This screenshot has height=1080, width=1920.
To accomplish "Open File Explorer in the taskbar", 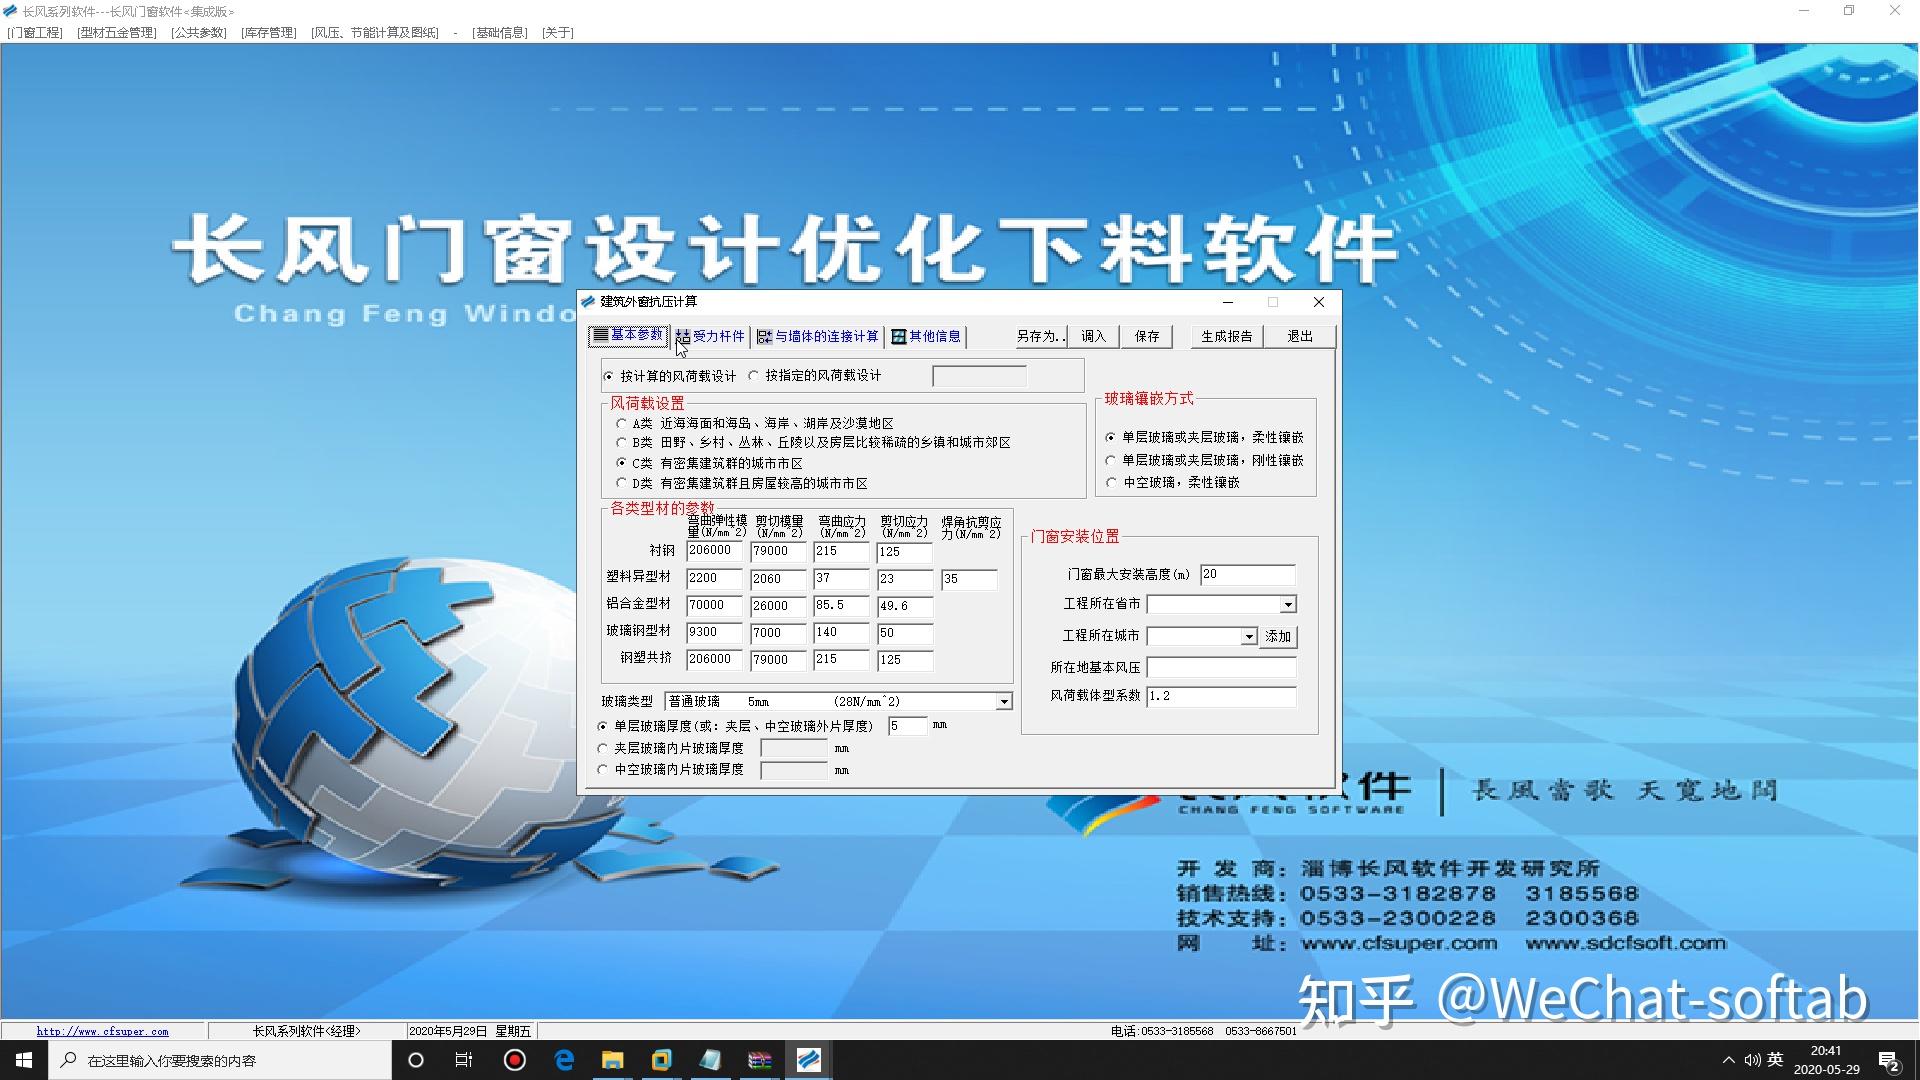I will coord(612,1060).
